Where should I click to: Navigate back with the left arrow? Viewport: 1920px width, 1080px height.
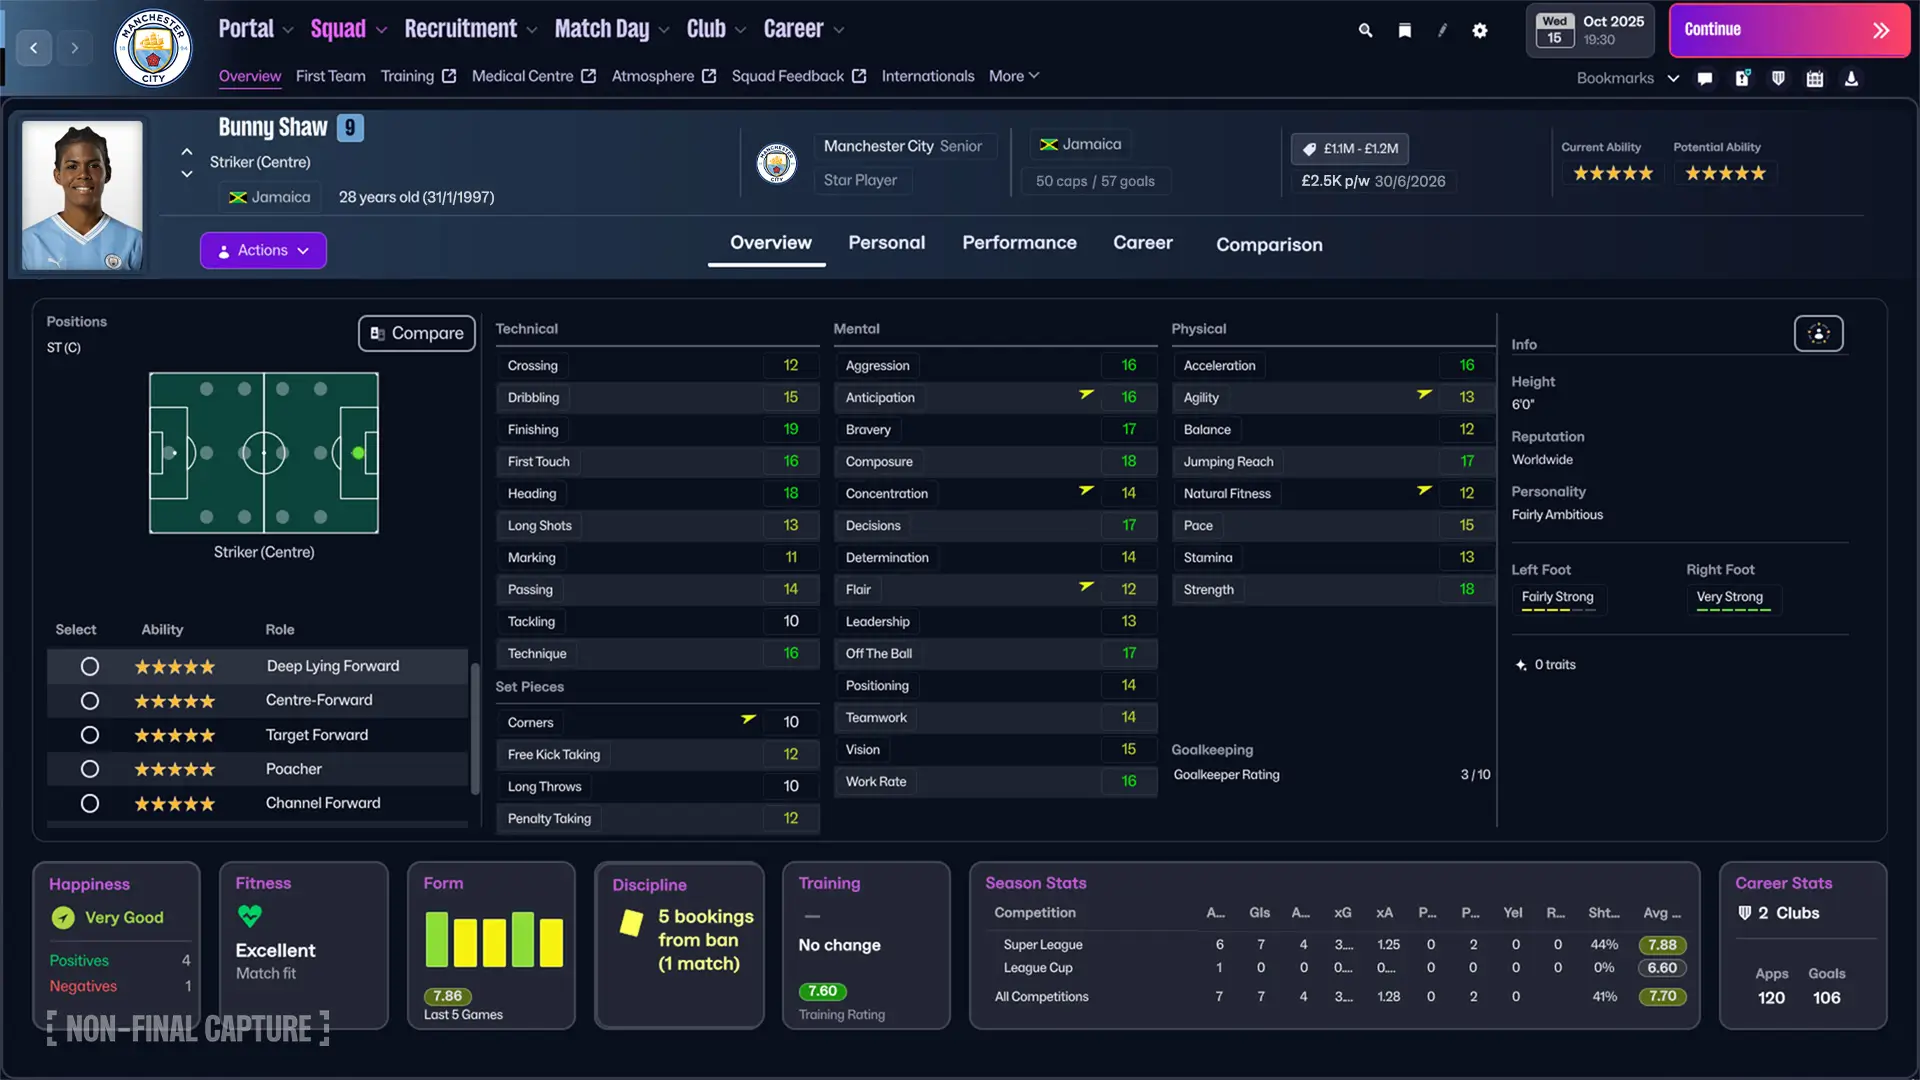pyautogui.click(x=34, y=47)
